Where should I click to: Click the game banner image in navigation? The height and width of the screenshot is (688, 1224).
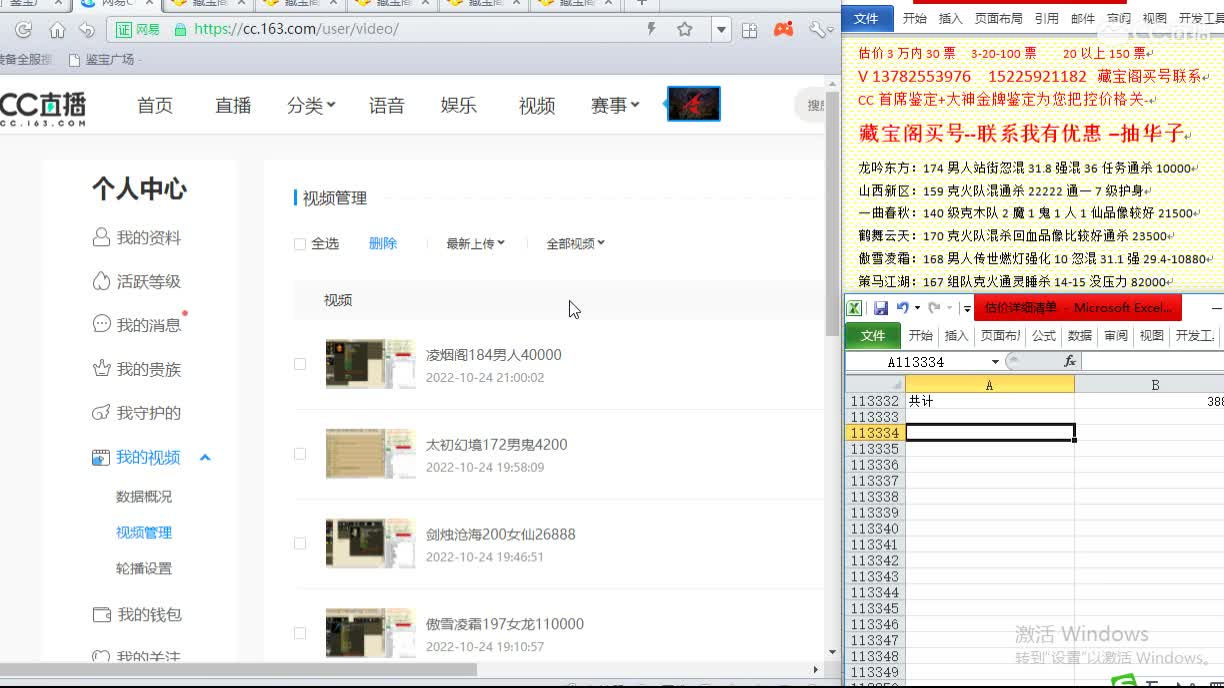click(x=694, y=104)
